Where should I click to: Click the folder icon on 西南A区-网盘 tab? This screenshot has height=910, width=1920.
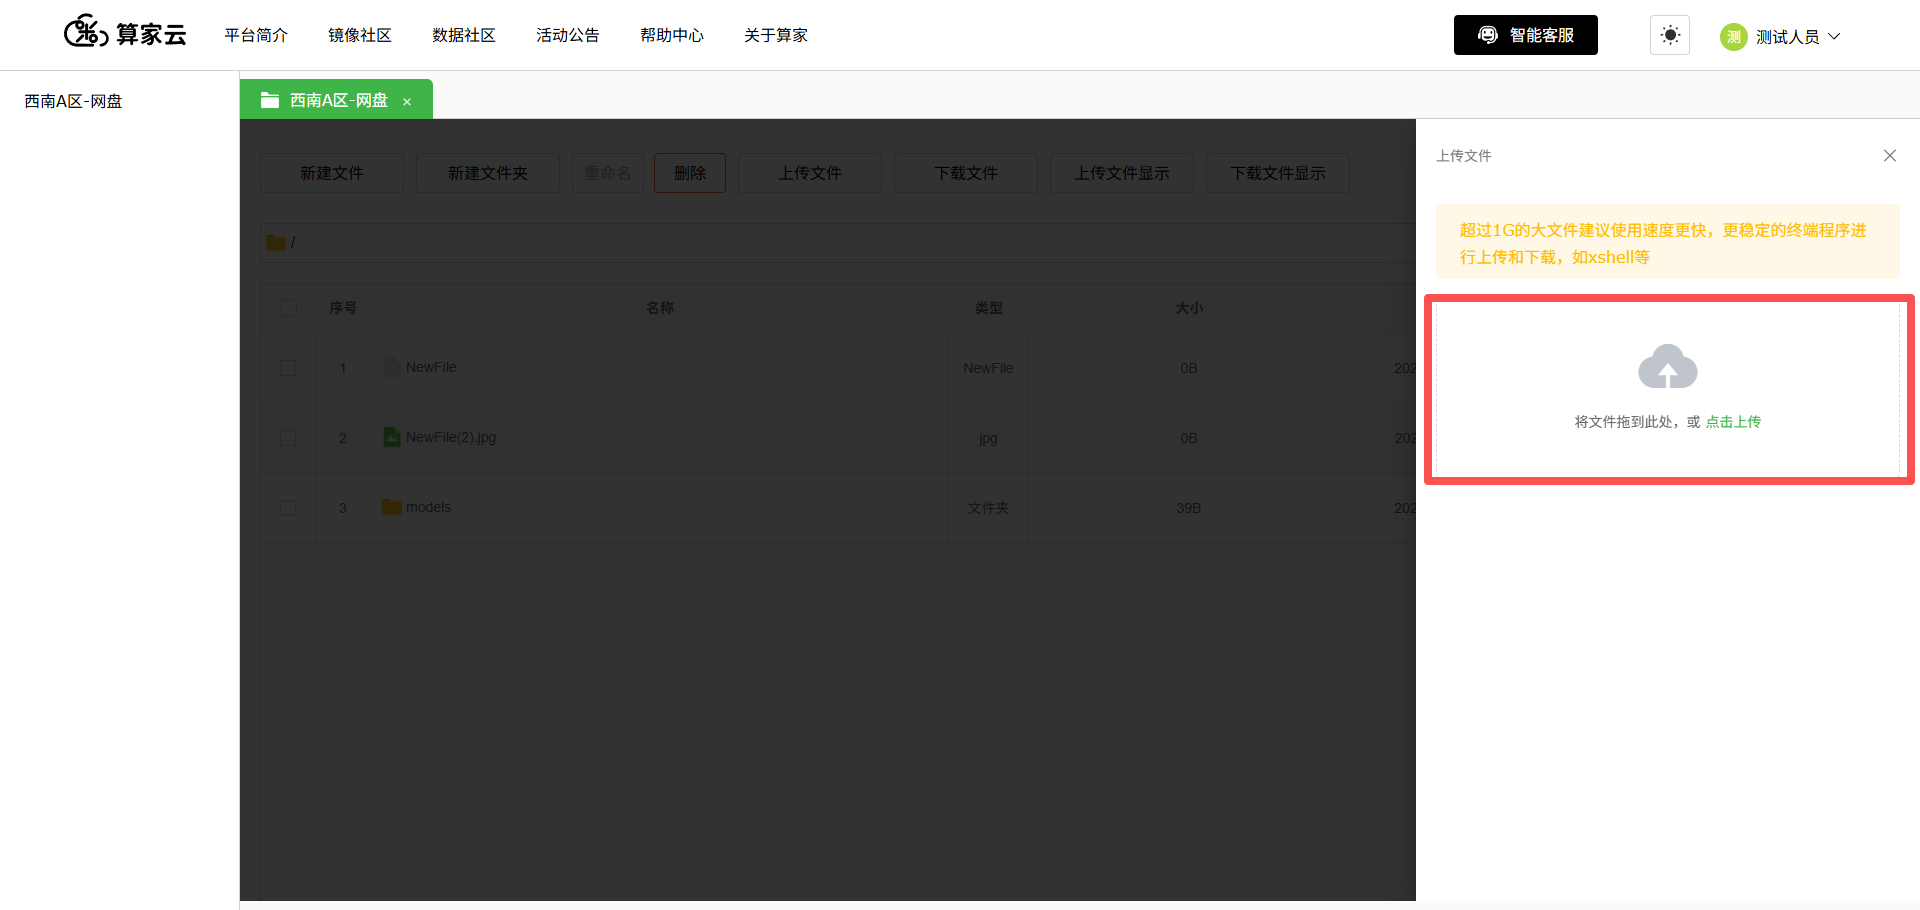[x=270, y=100]
